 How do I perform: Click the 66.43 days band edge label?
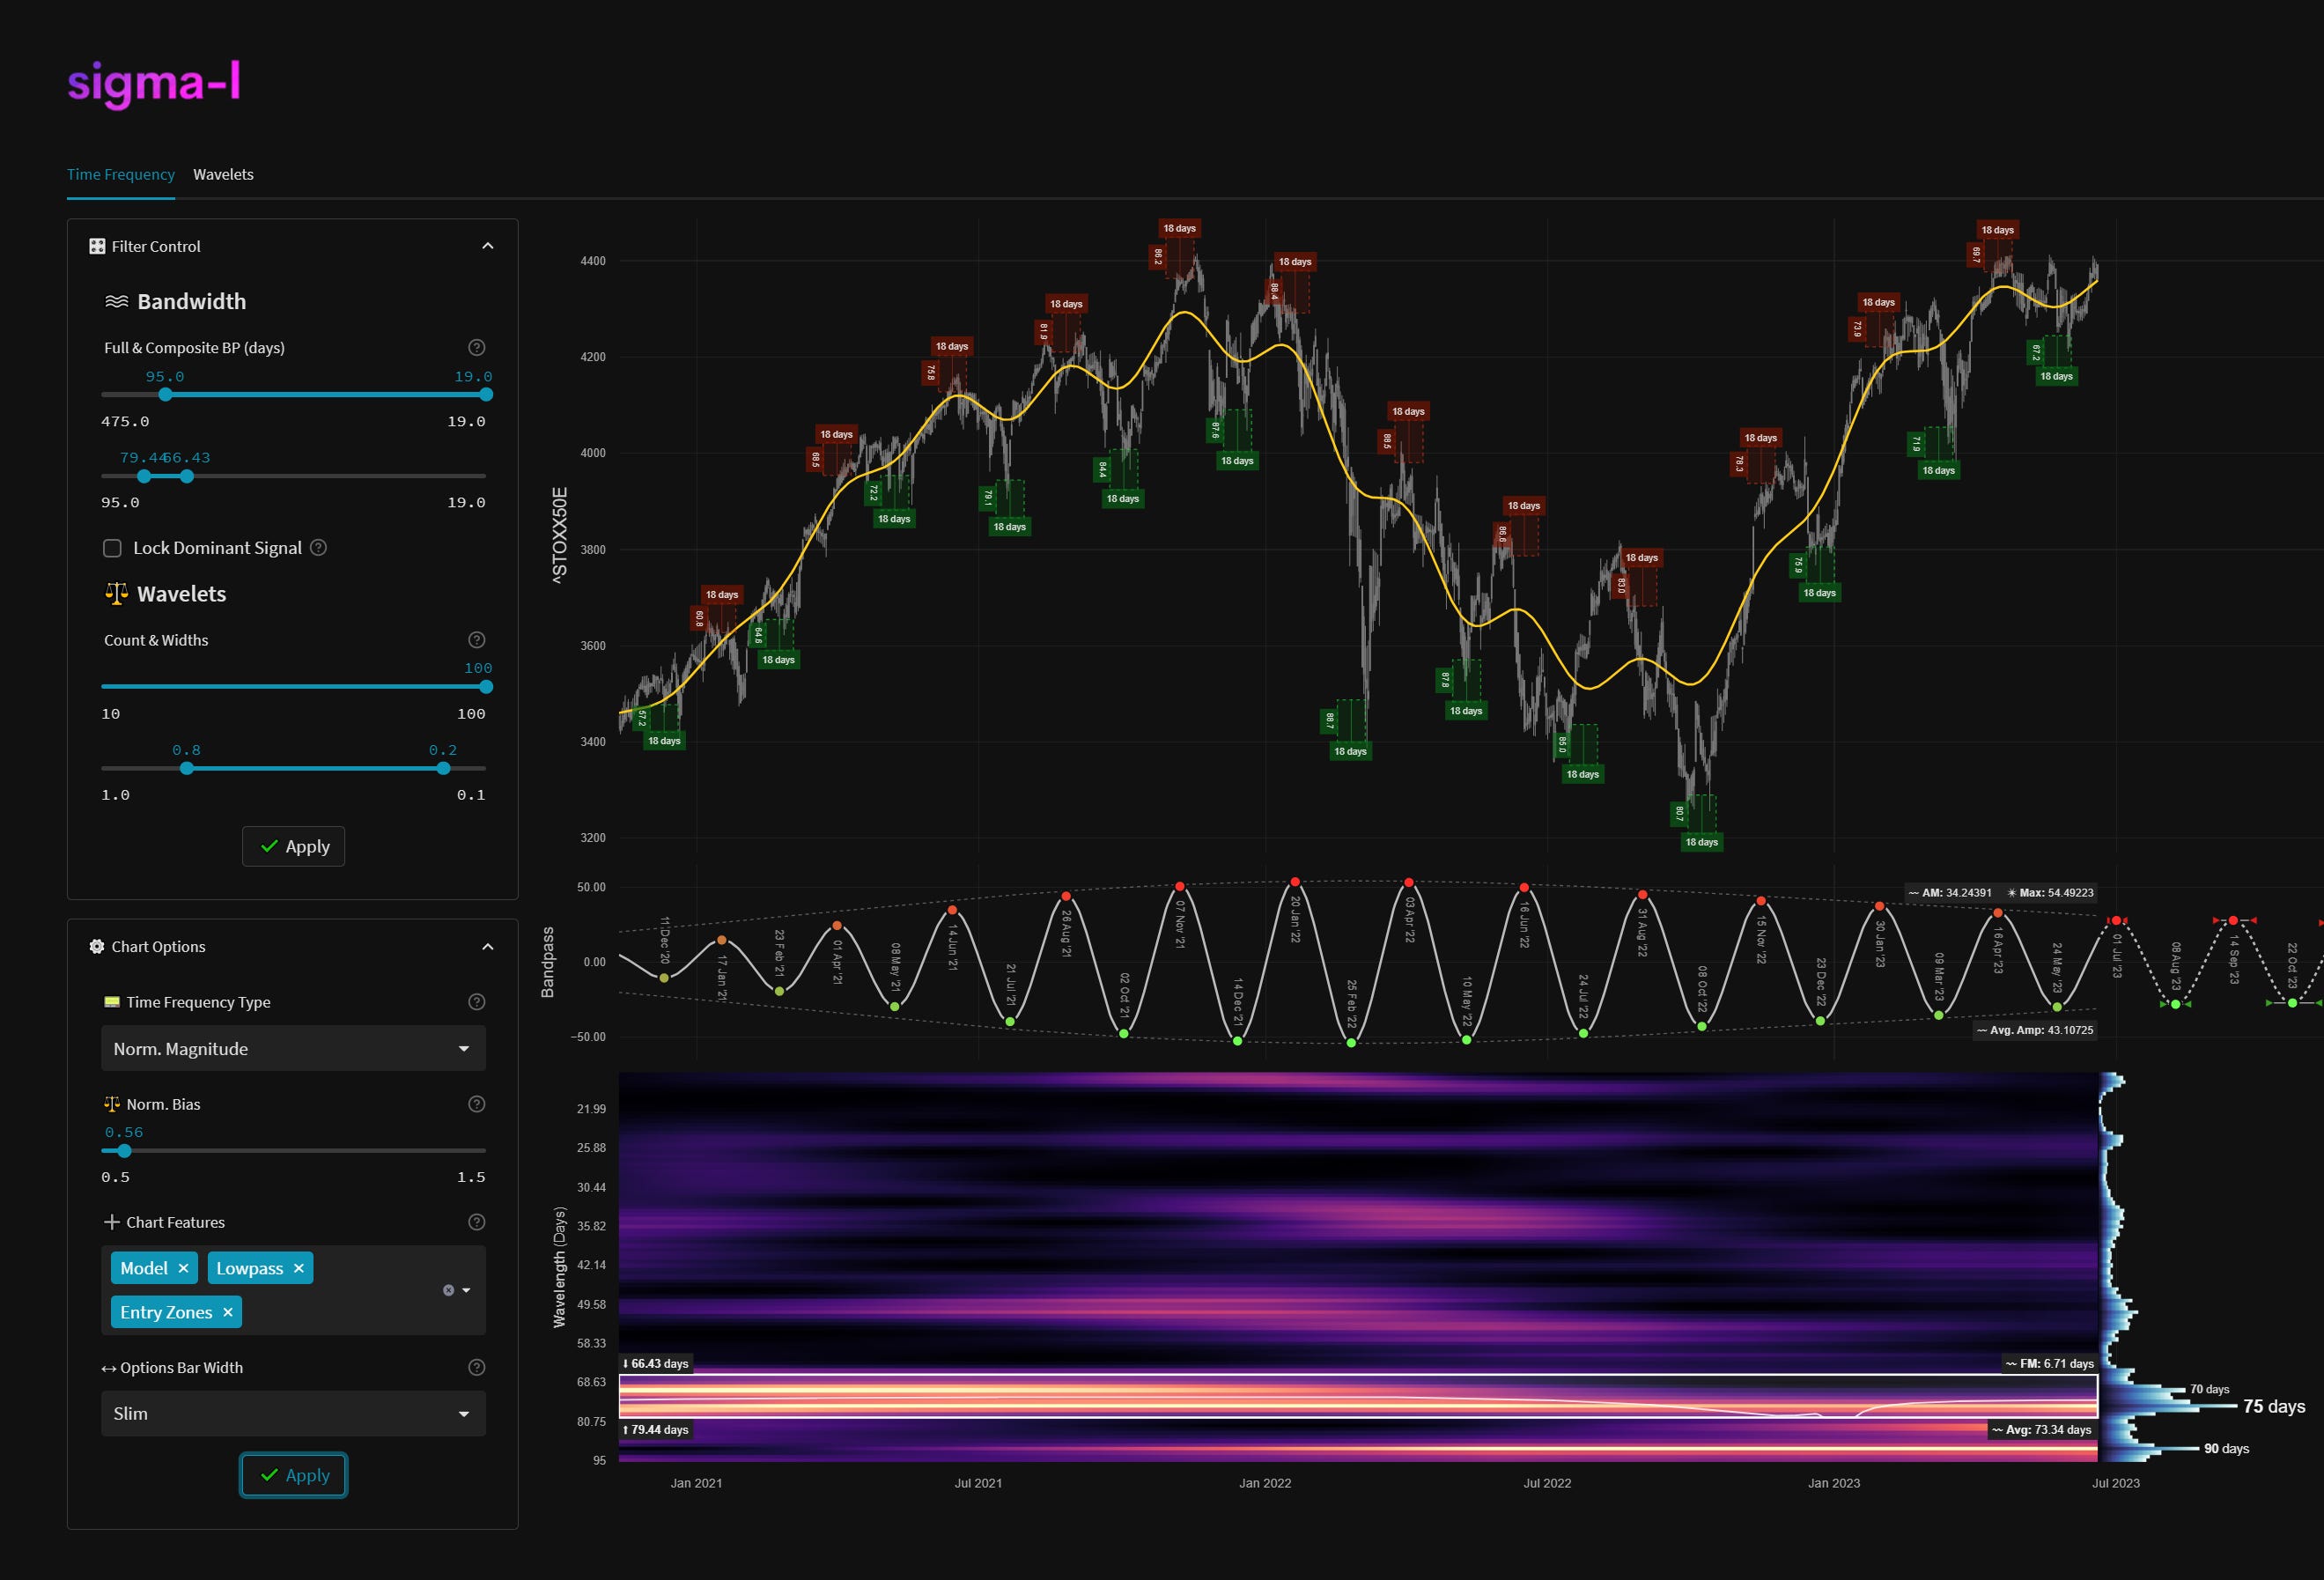[x=656, y=1363]
